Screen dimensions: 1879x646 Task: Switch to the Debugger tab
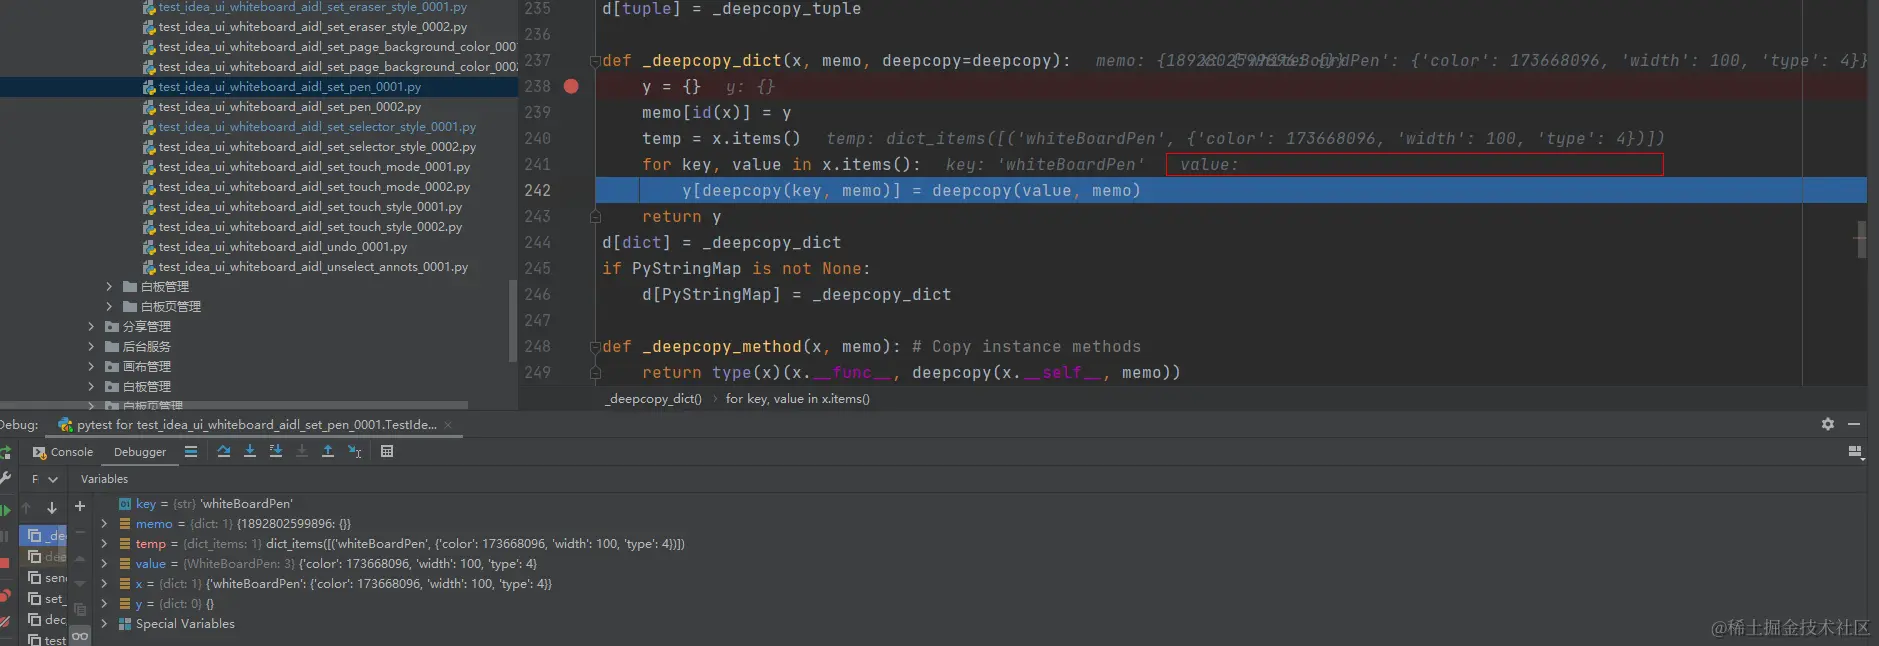click(140, 452)
